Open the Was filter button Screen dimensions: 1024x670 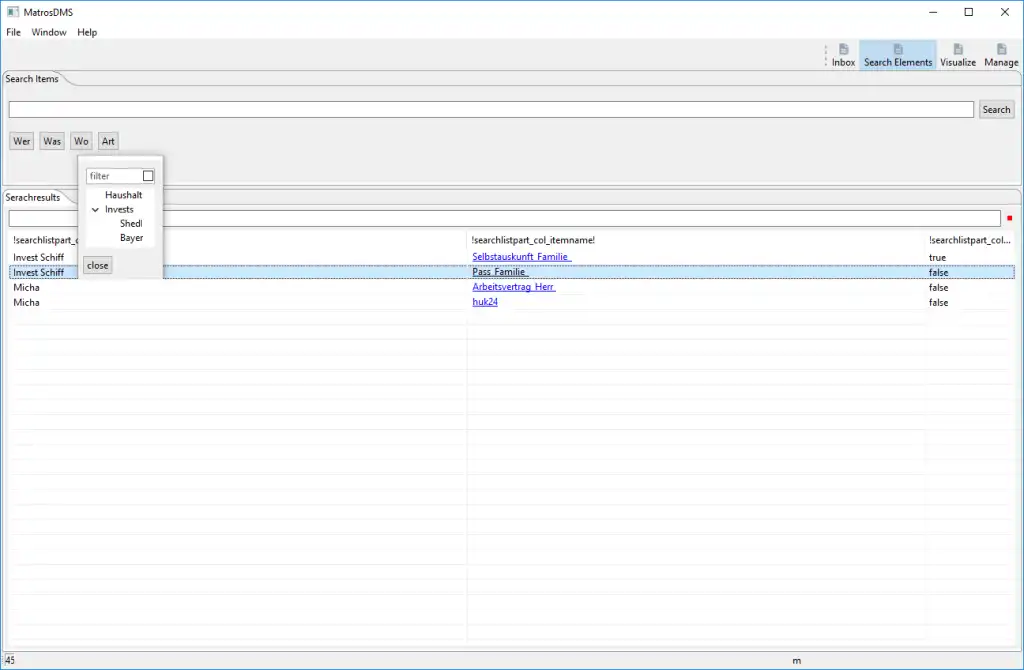coord(52,141)
